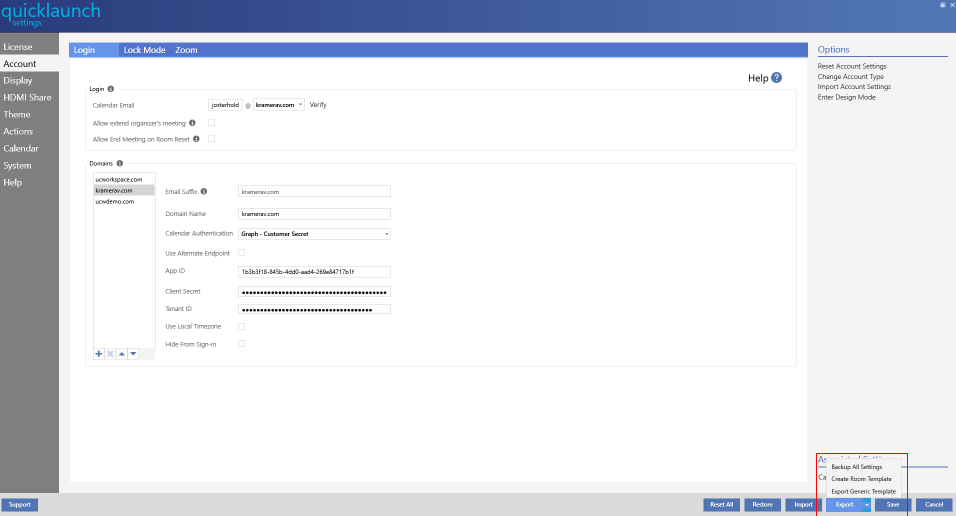Add a new domain with plus icon
Viewport: 956px width, 516px height.
tap(99, 354)
